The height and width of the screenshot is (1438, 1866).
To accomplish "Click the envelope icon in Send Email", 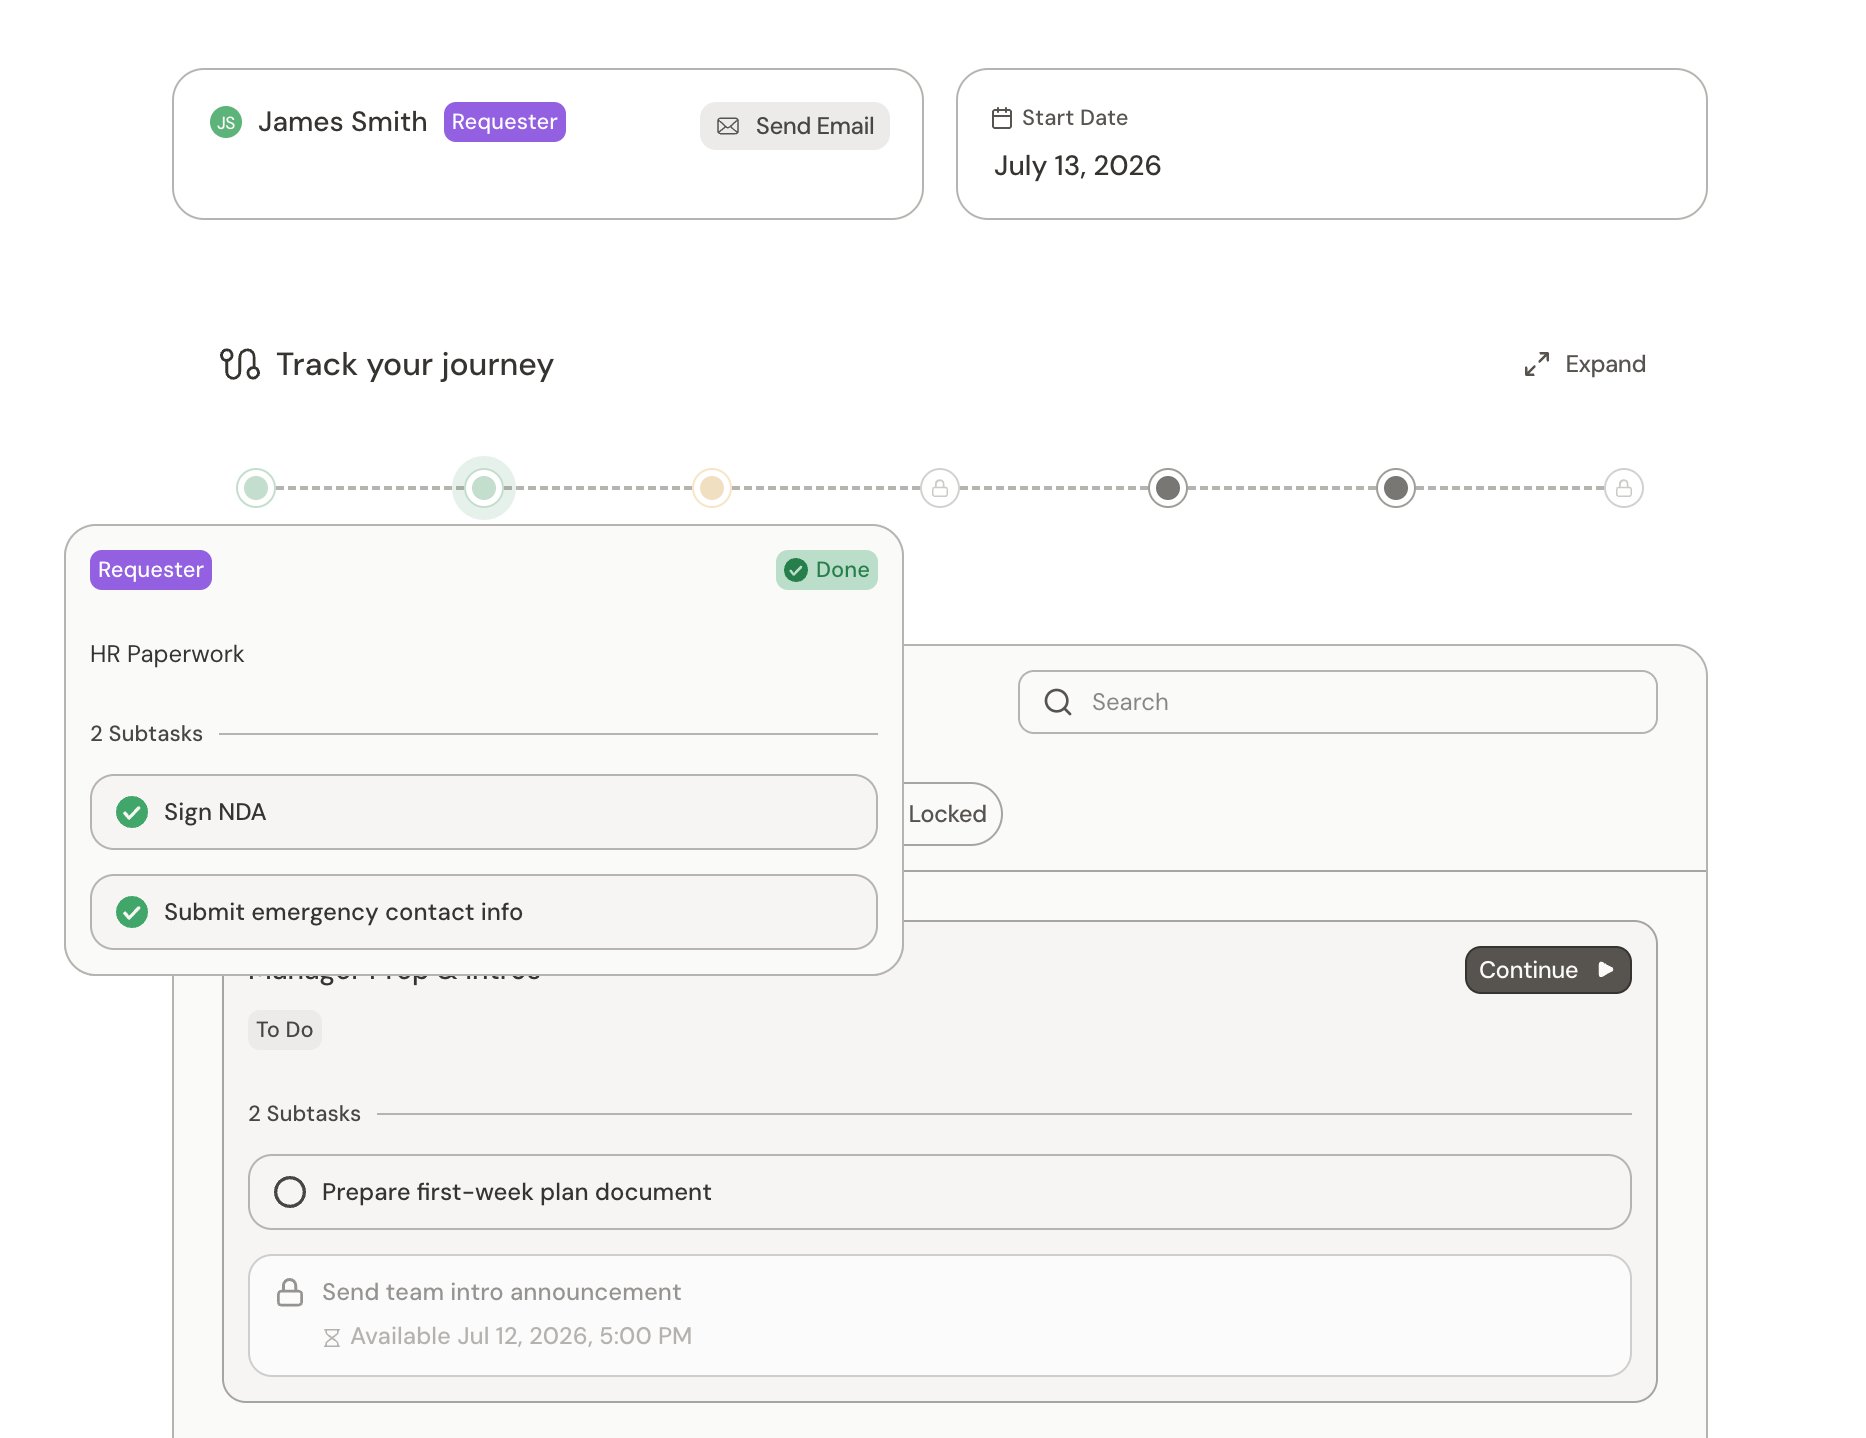I will [728, 126].
